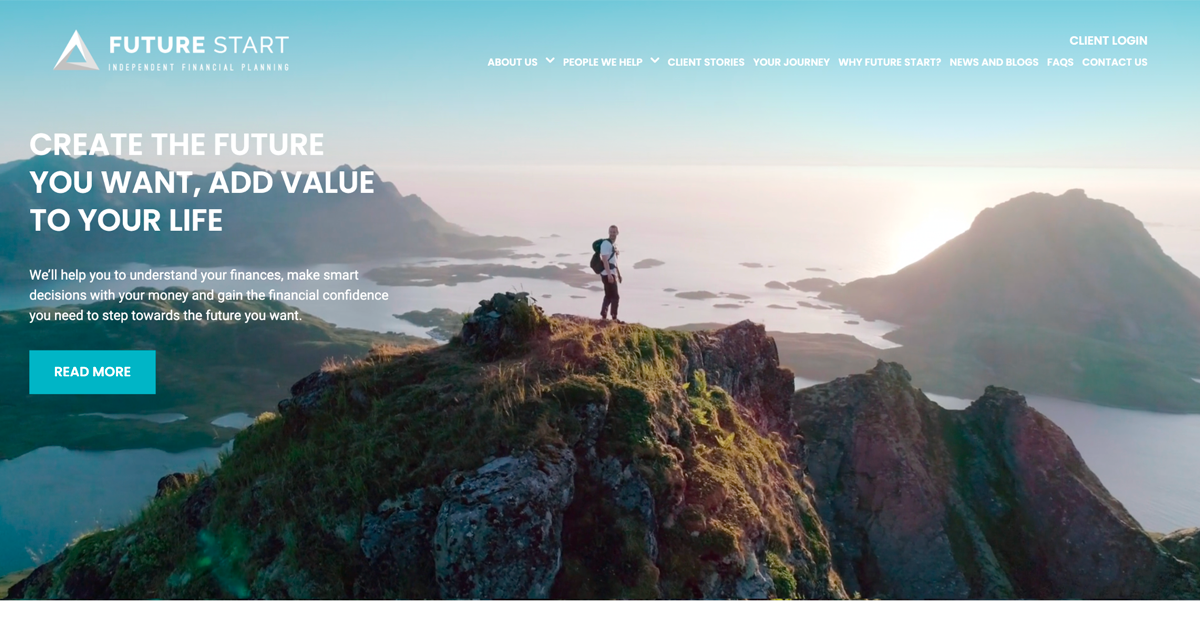1200x630 pixels.
Task: Expand the chevron beside People We Help
Action: point(655,61)
